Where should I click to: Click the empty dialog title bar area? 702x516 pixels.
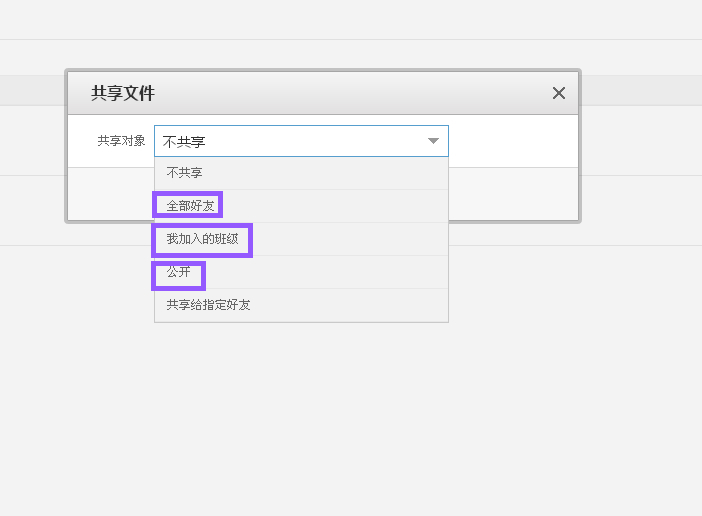pyautogui.click(x=350, y=93)
